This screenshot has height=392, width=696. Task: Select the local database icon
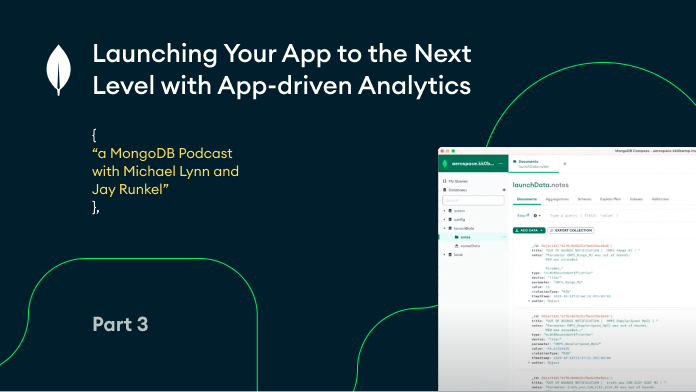[x=450, y=255]
